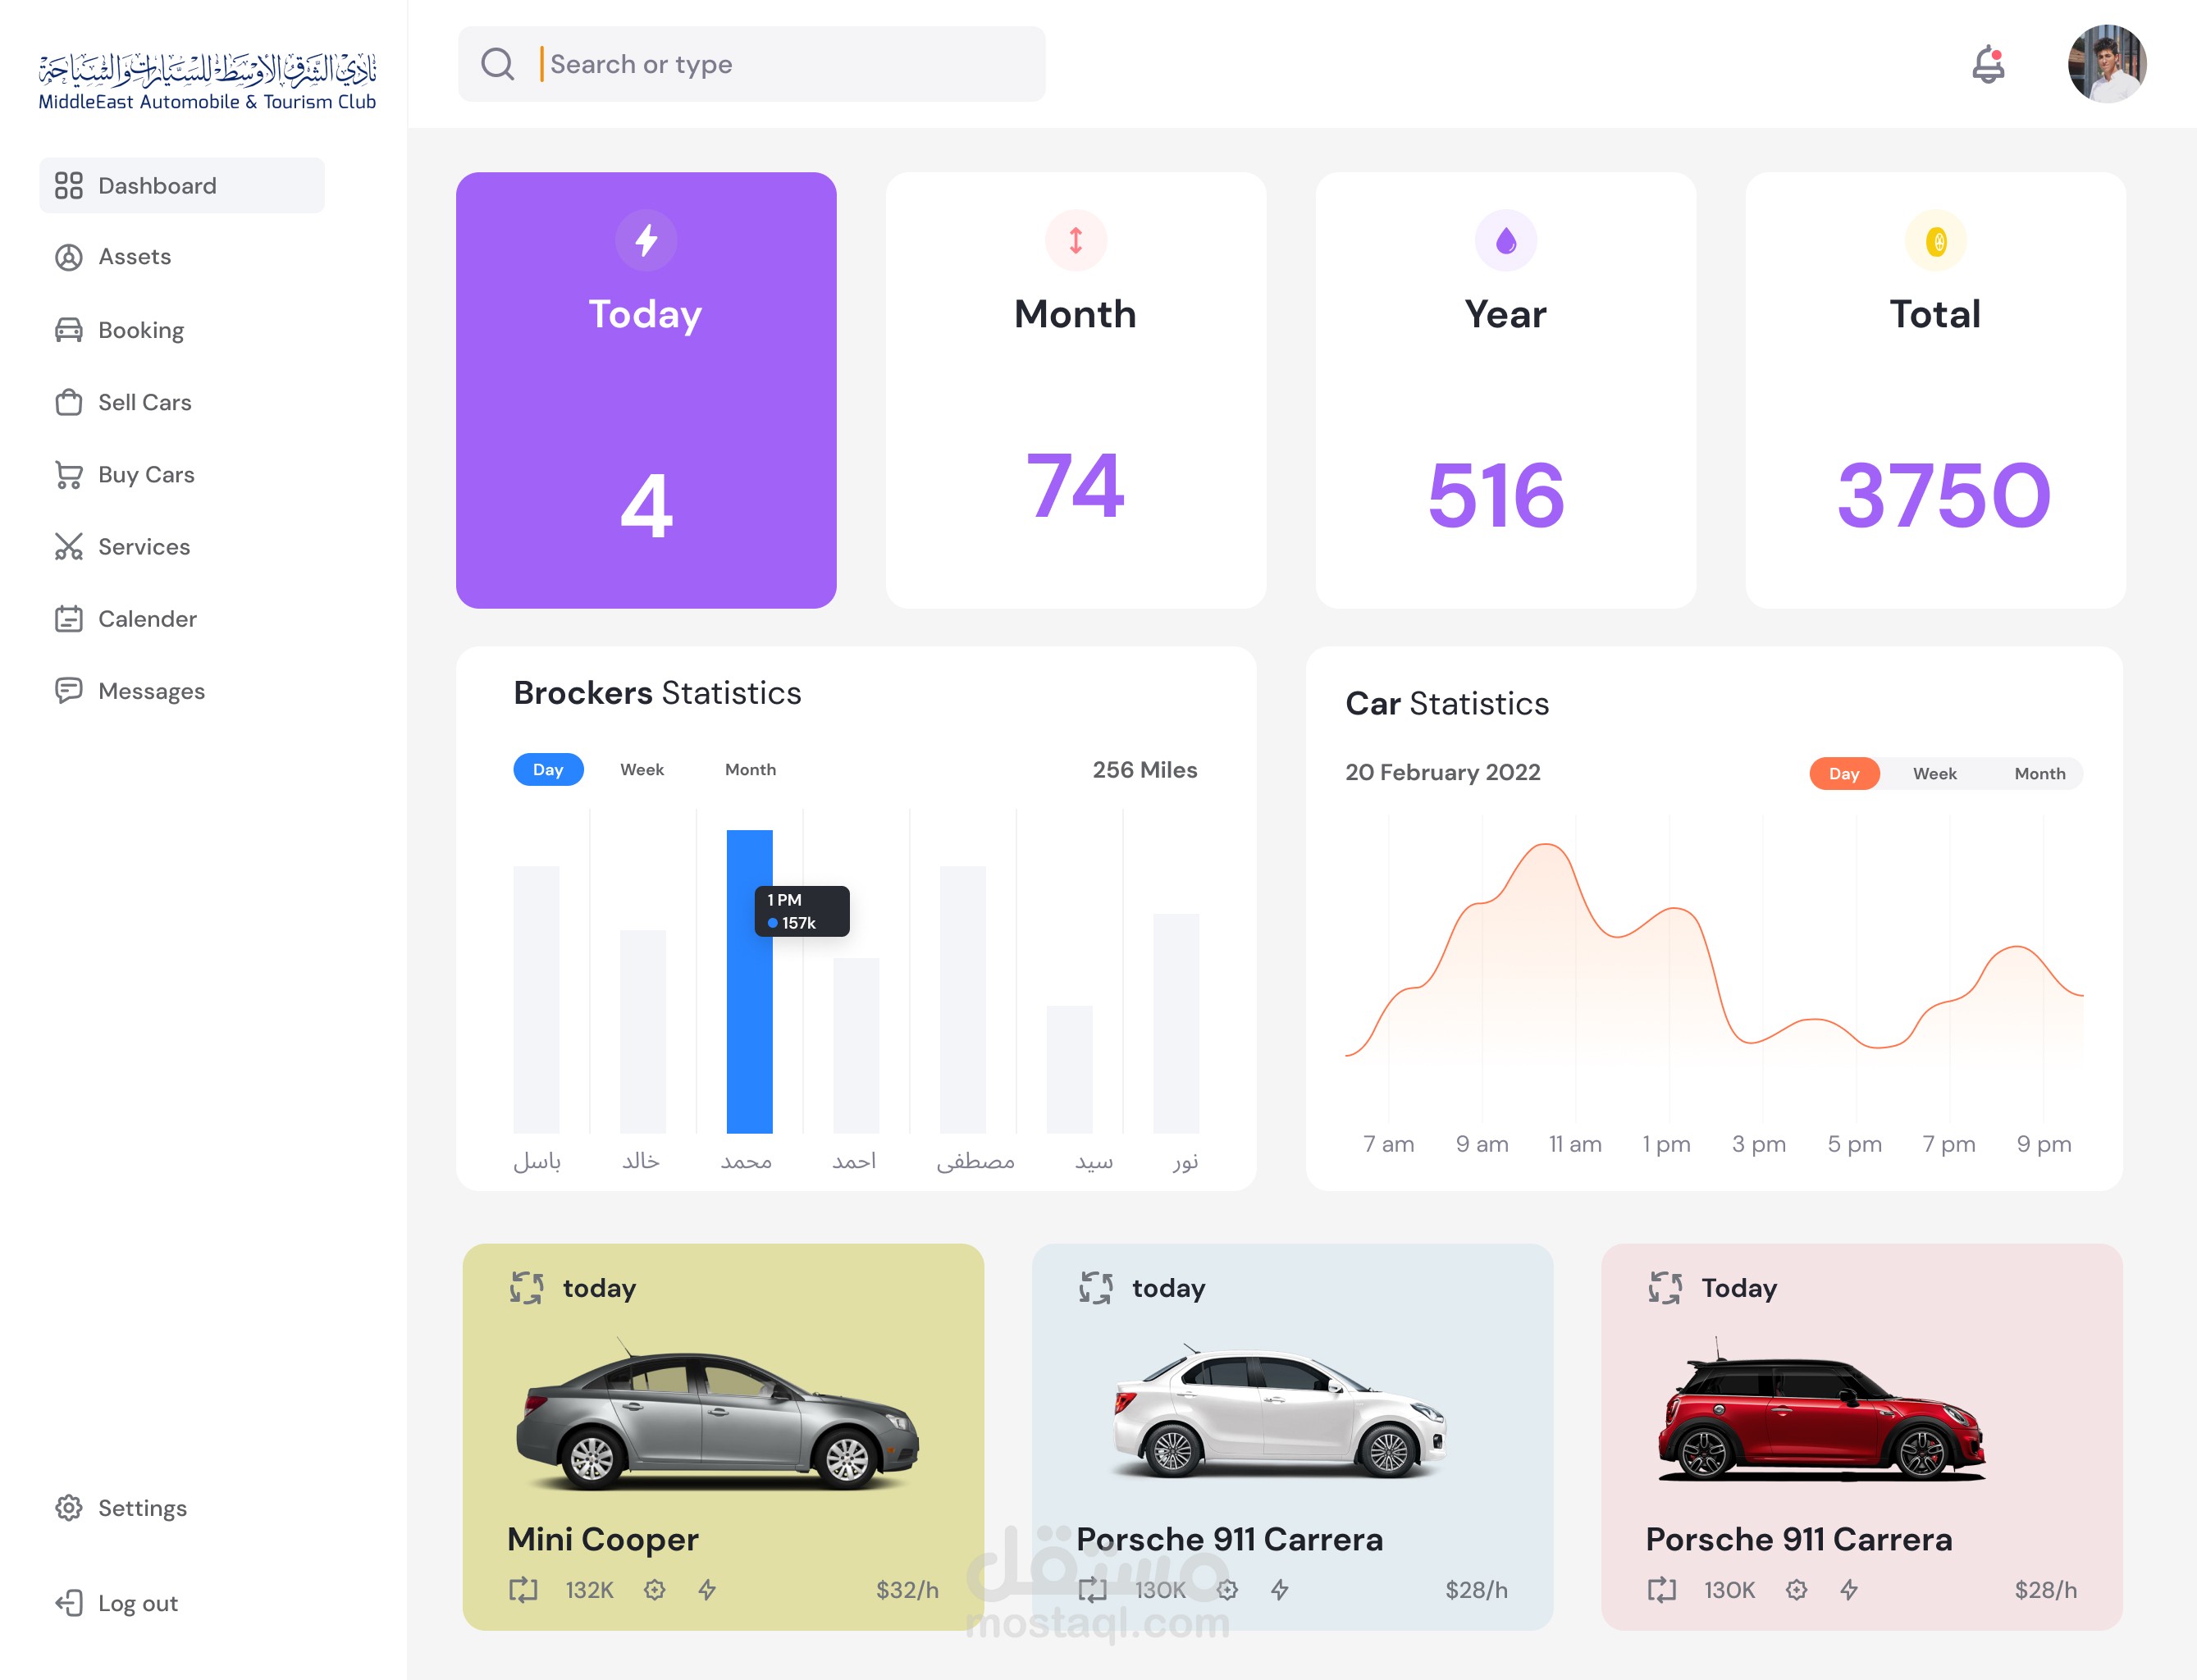Click the refresh icon on Mini Cooper card
2197x1680 pixels.
tap(526, 1287)
